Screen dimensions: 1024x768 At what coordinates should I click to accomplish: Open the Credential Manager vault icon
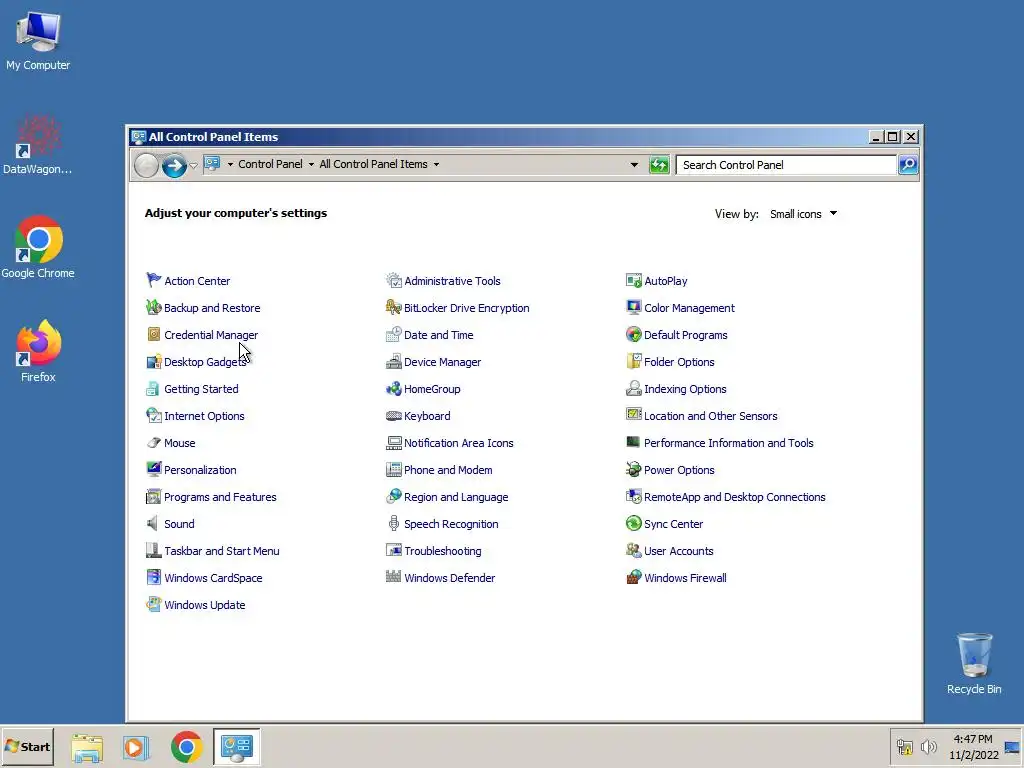[x=153, y=334]
